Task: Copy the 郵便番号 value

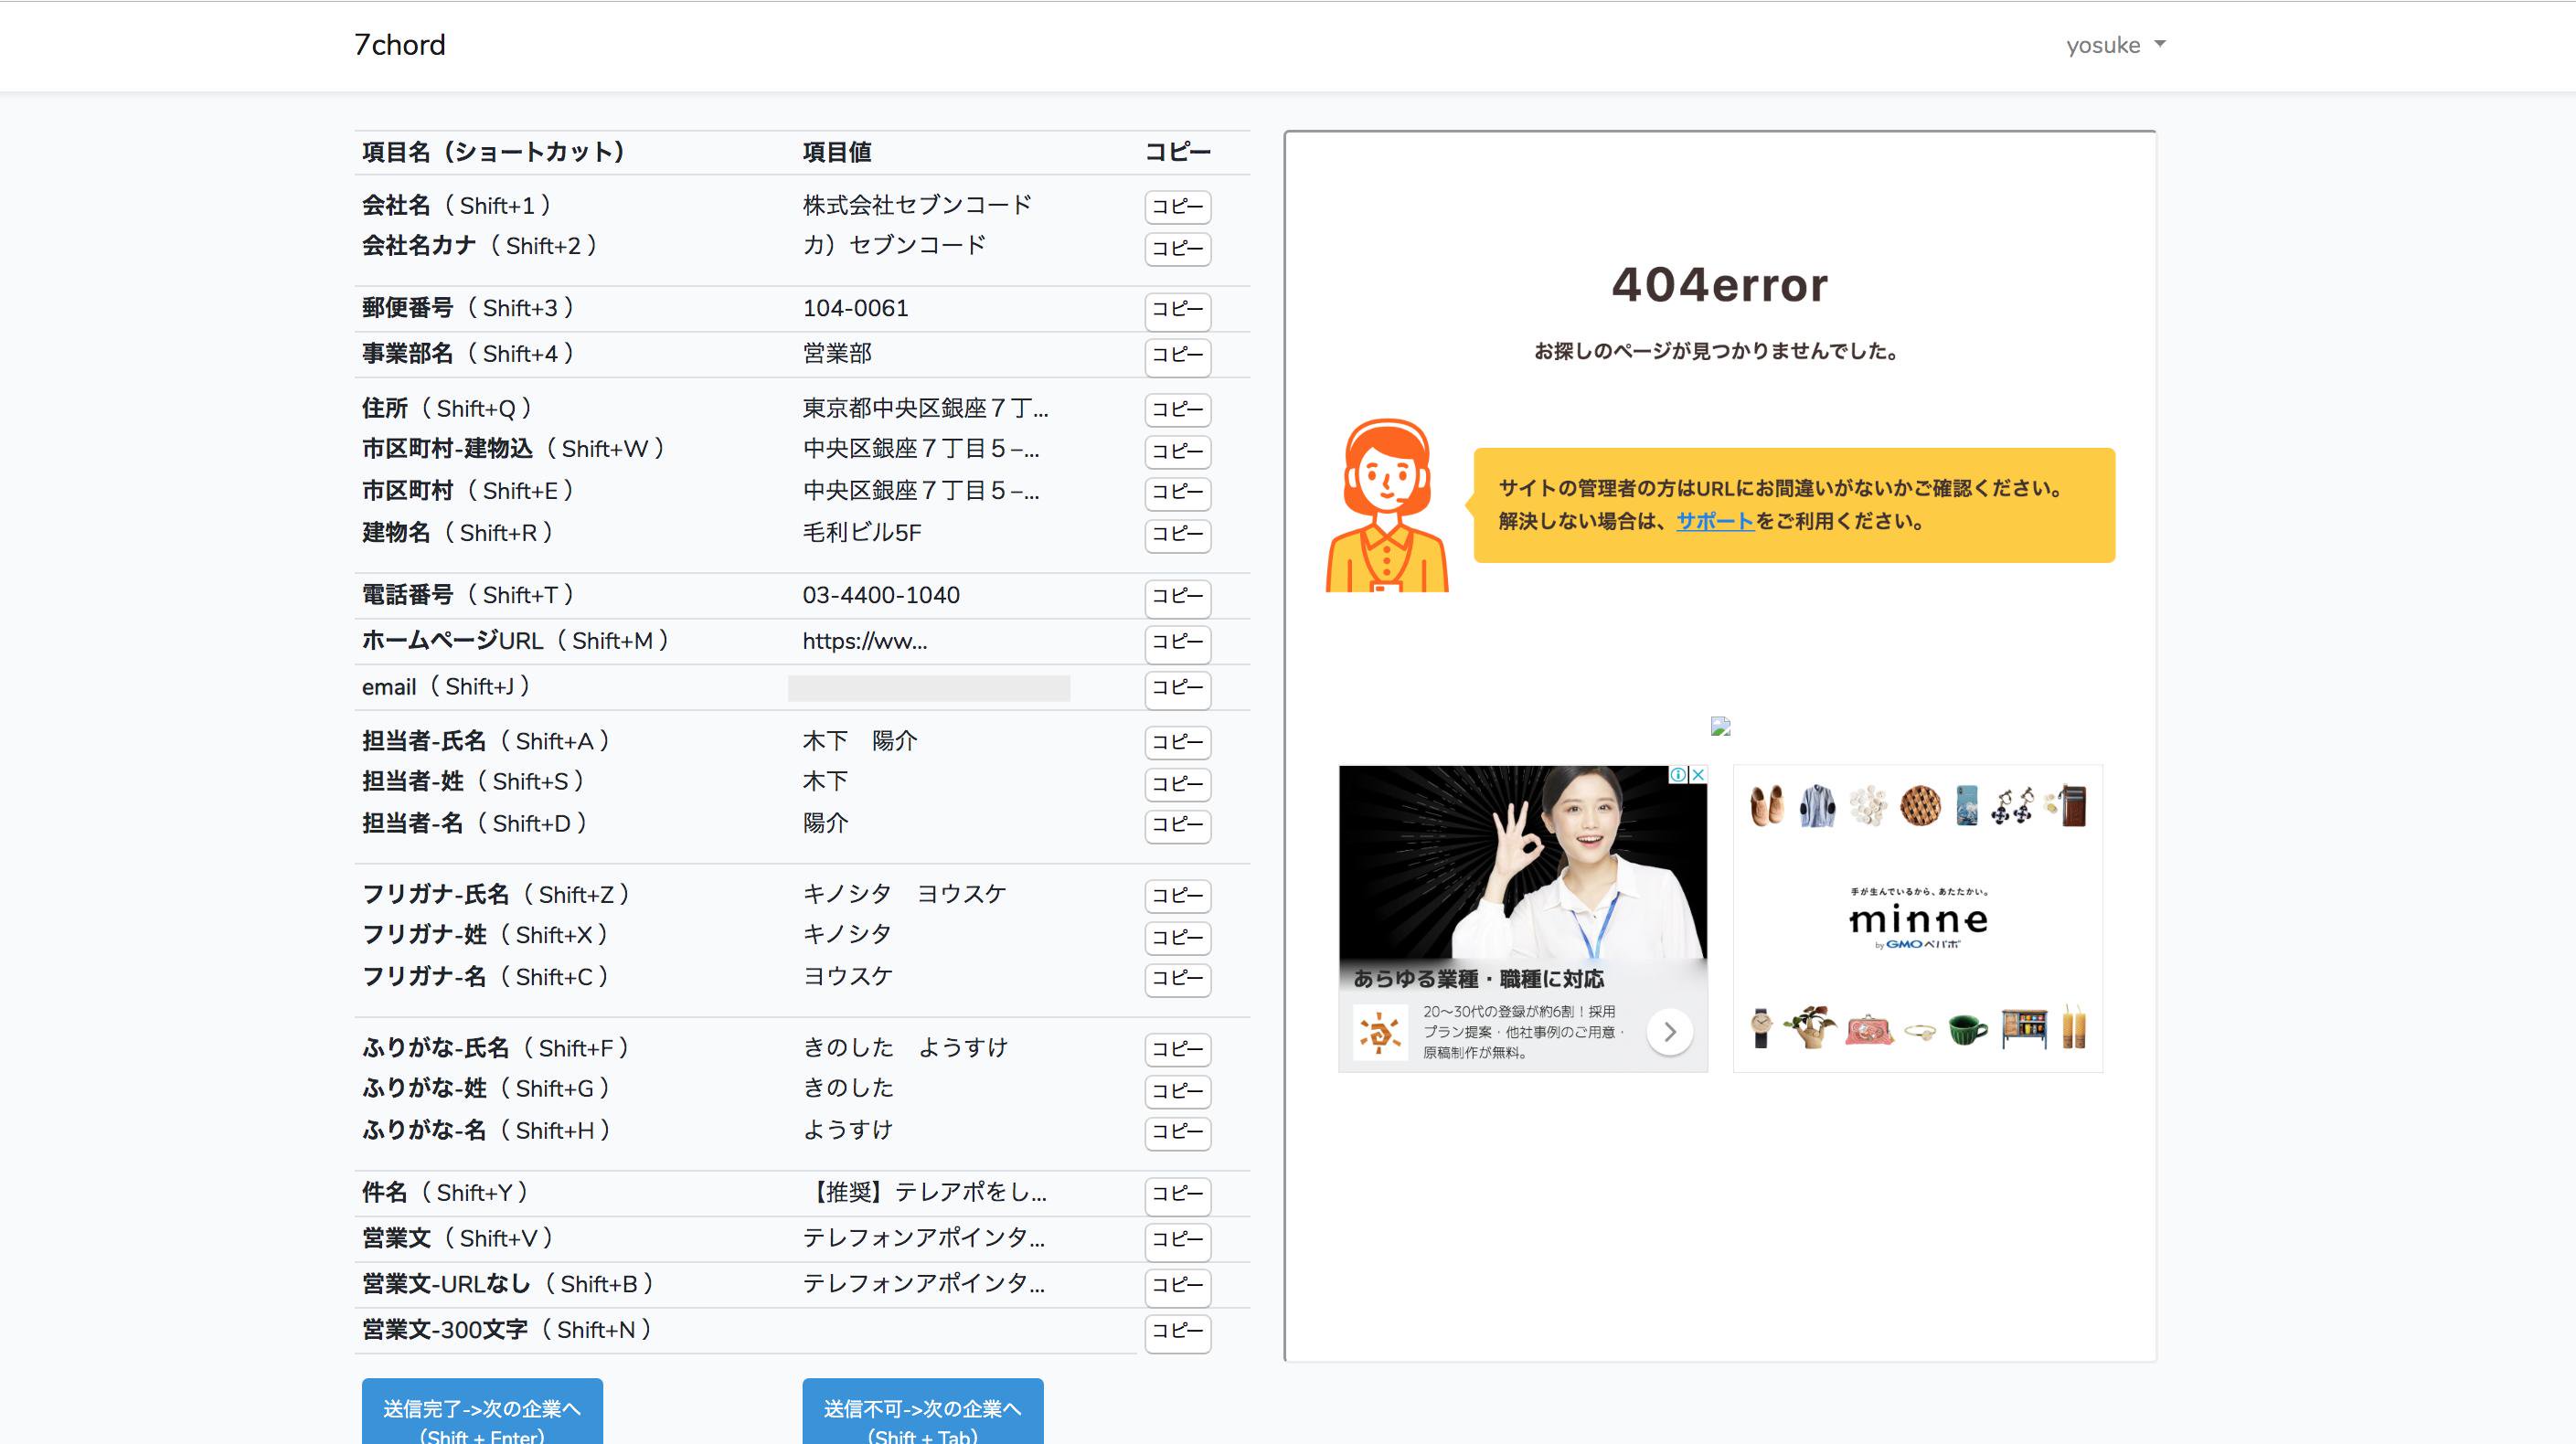Action: (1177, 310)
